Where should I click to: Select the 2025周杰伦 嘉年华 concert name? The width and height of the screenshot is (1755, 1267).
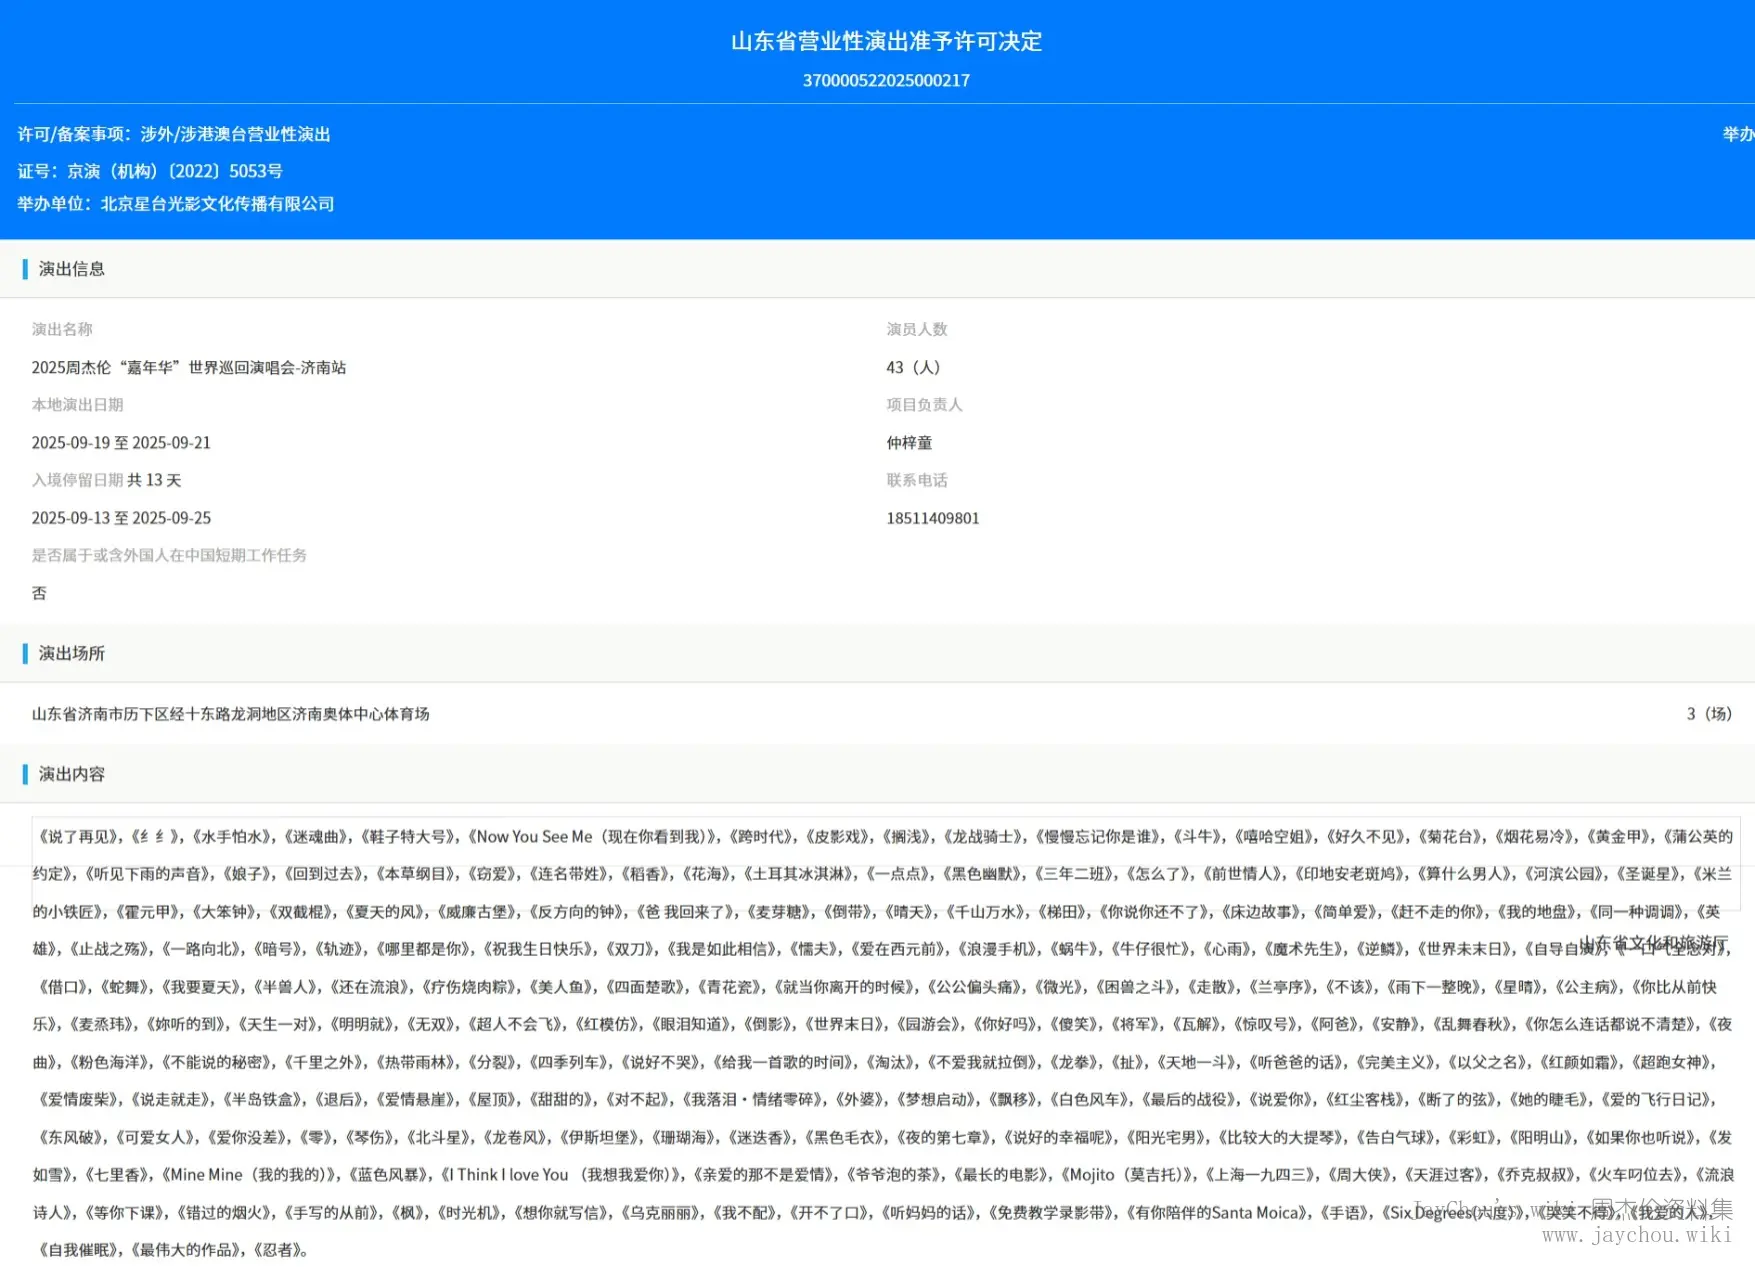click(189, 367)
